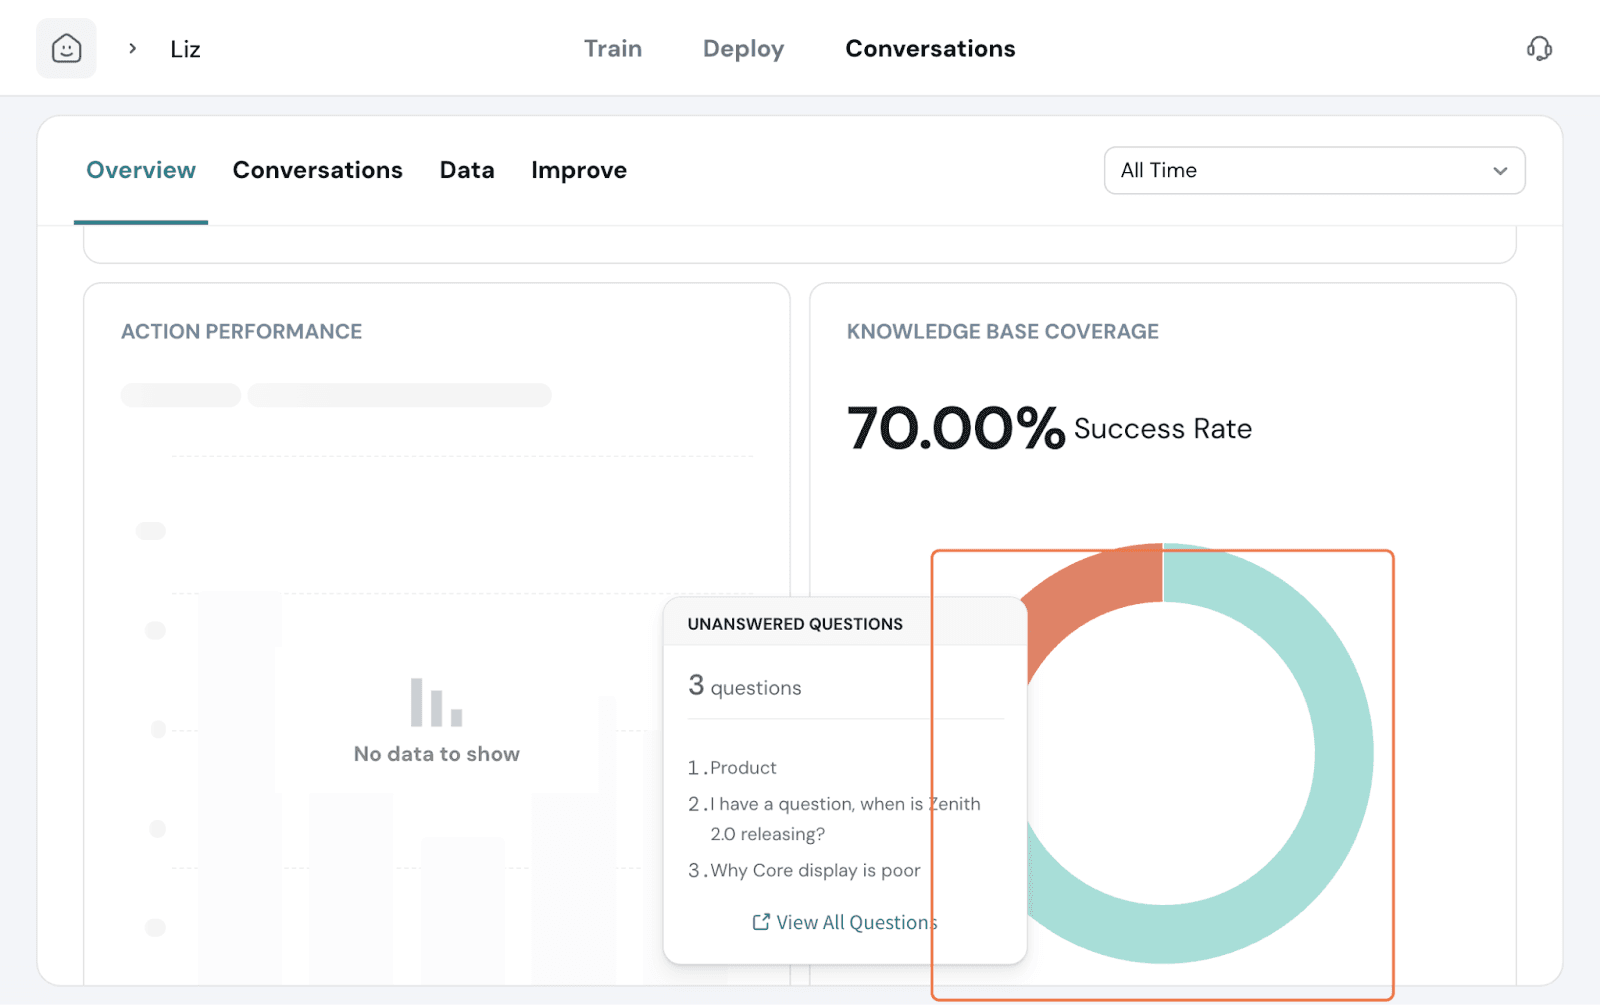
Task: Switch to the Train tab
Action: point(612,48)
